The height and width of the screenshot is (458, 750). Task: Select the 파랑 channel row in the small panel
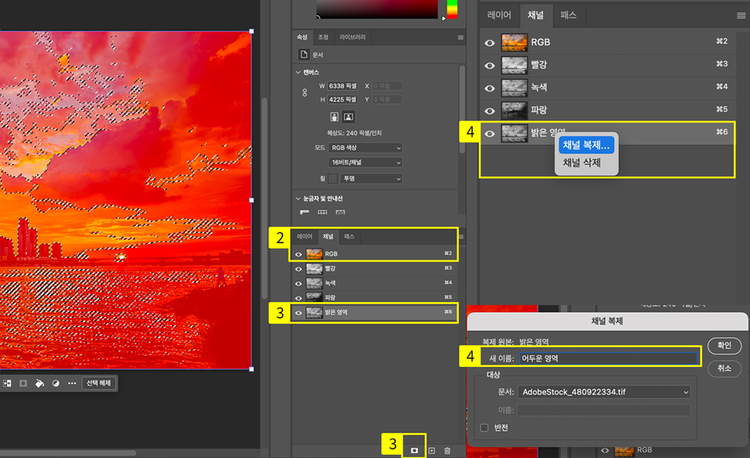click(375, 297)
